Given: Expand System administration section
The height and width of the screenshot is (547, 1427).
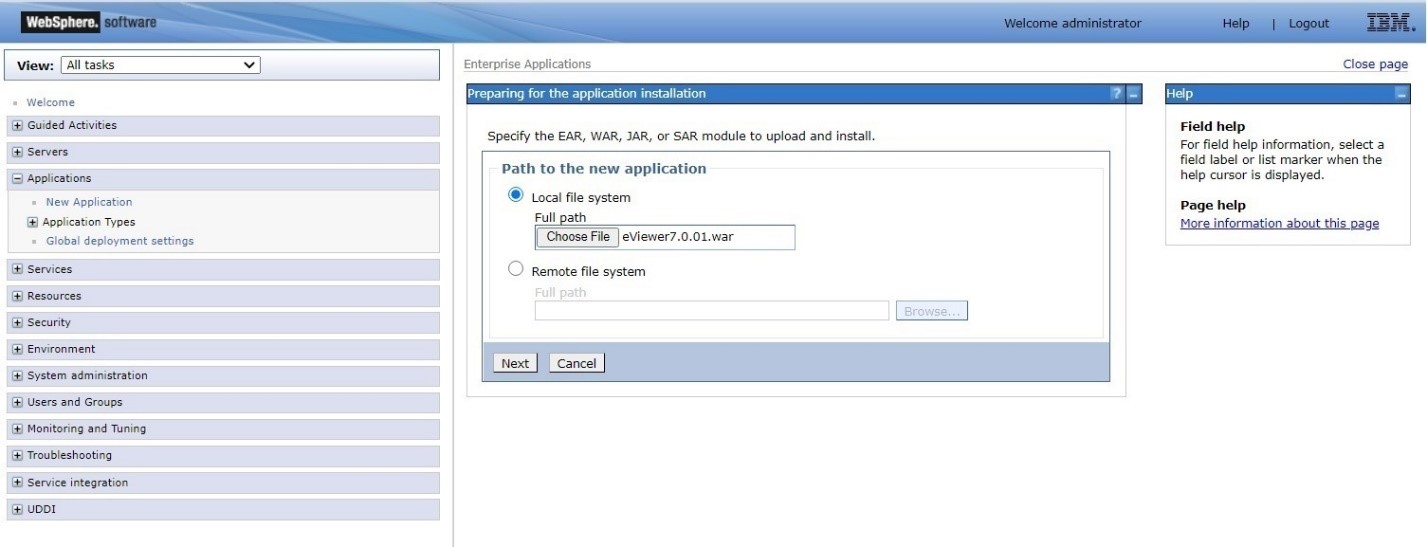Looking at the screenshot, I should [x=17, y=376].
